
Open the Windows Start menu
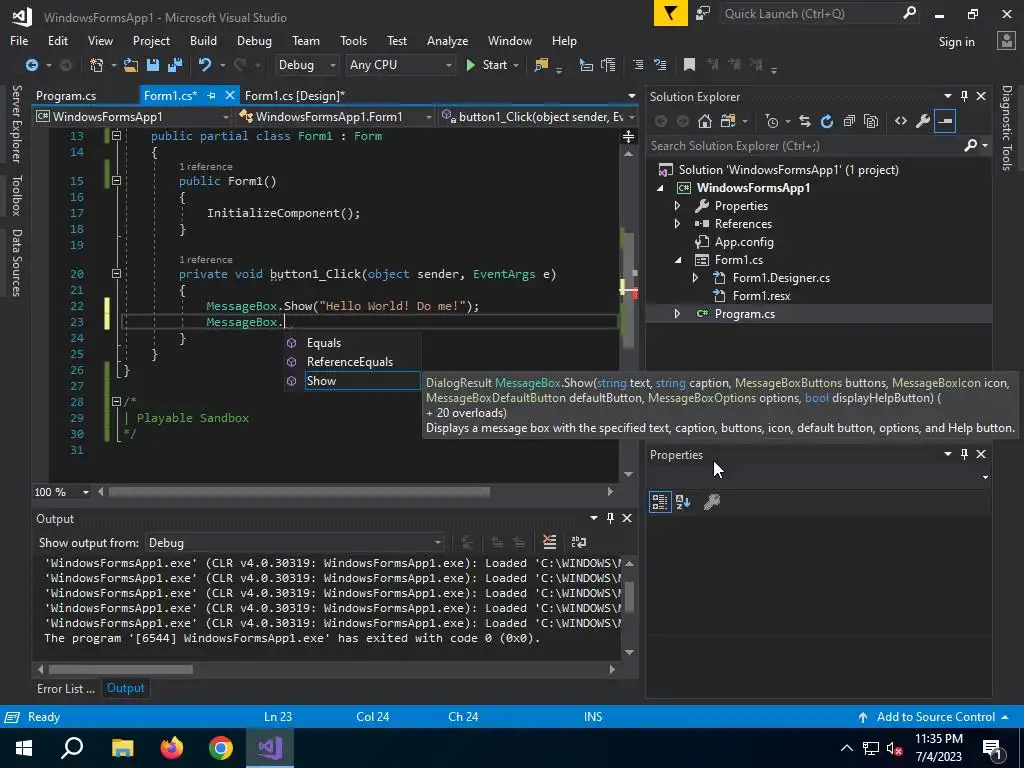click(24, 748)
